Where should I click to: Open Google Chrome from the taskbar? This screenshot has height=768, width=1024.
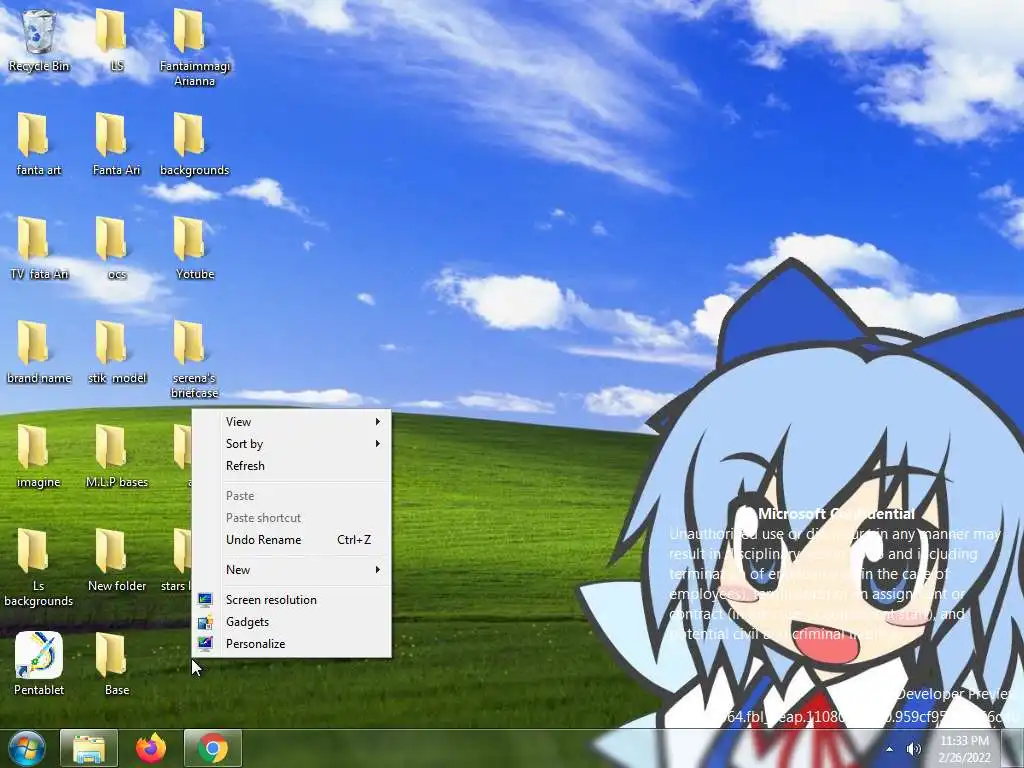(213, 748)
